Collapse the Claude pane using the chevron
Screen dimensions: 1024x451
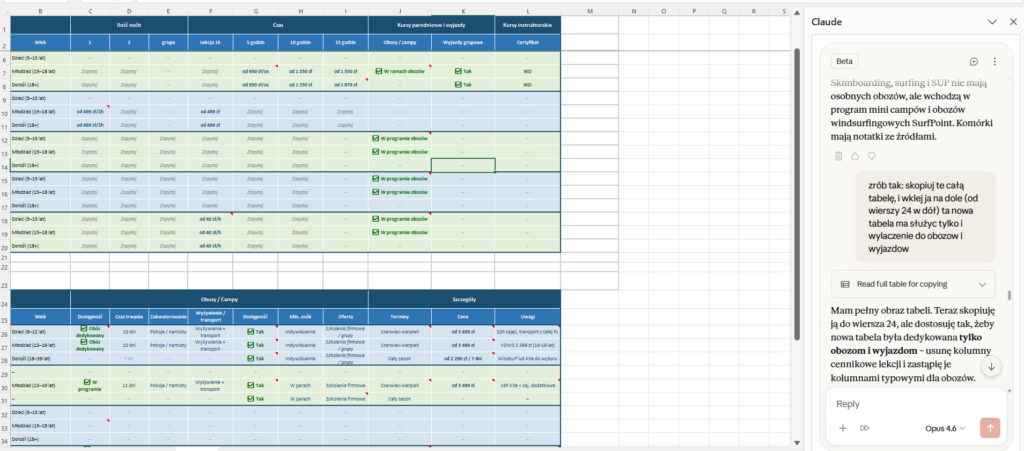[992, 21]
